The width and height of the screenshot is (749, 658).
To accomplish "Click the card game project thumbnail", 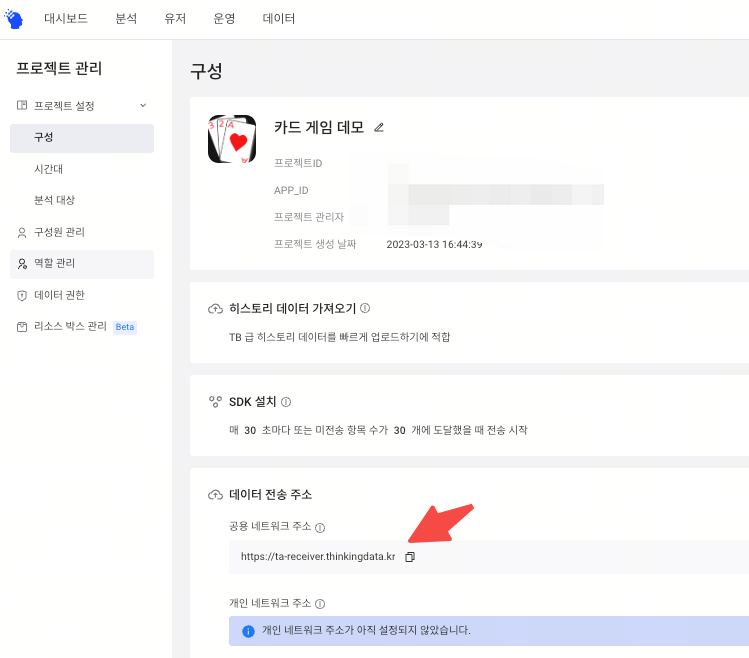I will (x=232, y=139).
